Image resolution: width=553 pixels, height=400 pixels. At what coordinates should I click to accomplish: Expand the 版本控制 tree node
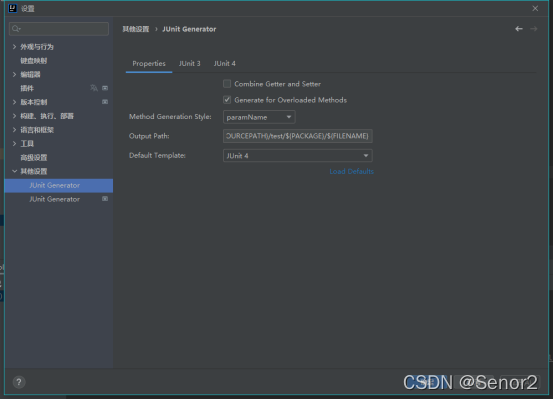pyautogui.click(x=14, y=102)
